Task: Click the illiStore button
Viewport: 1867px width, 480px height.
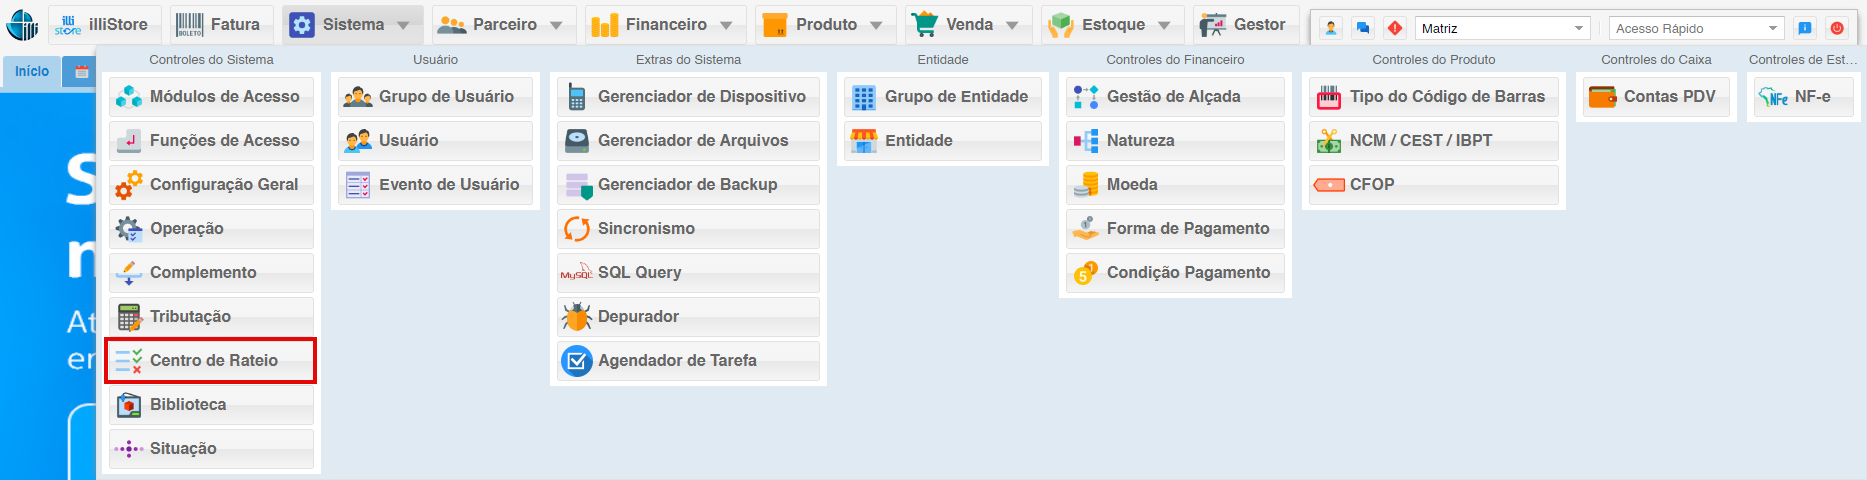Action: coord(102,25)
